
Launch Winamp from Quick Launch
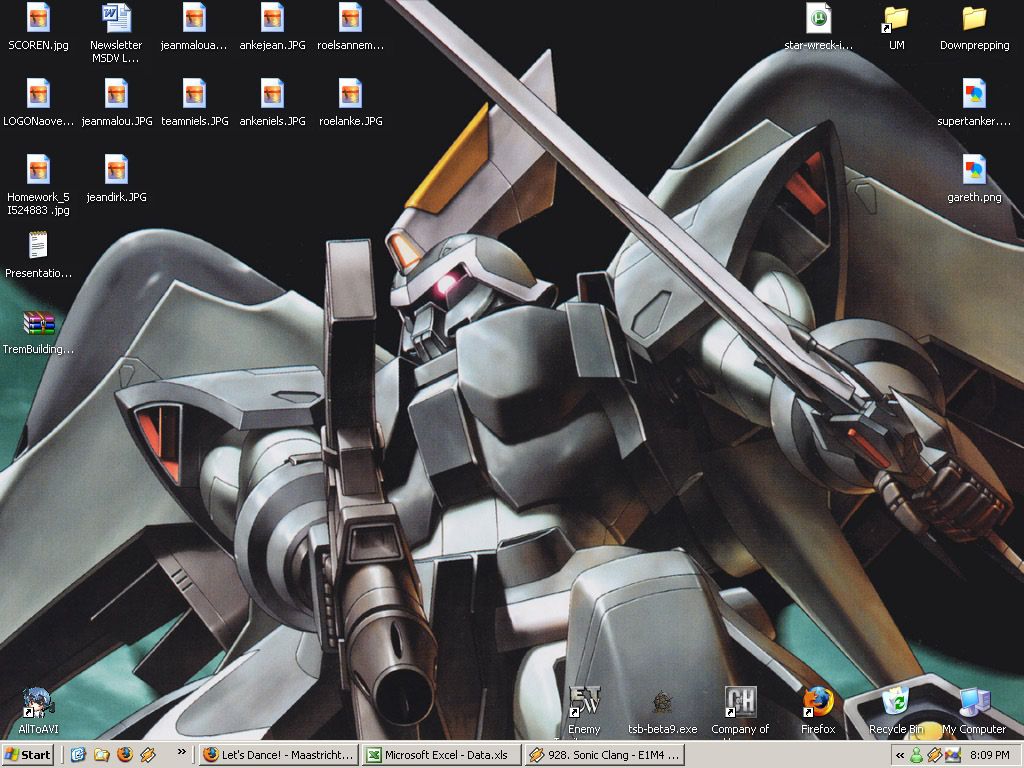tap(148, 755)
